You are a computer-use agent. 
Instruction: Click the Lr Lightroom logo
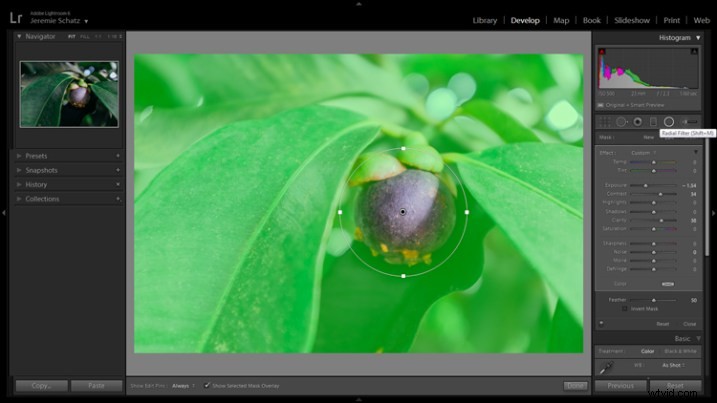tap(16, 18)
